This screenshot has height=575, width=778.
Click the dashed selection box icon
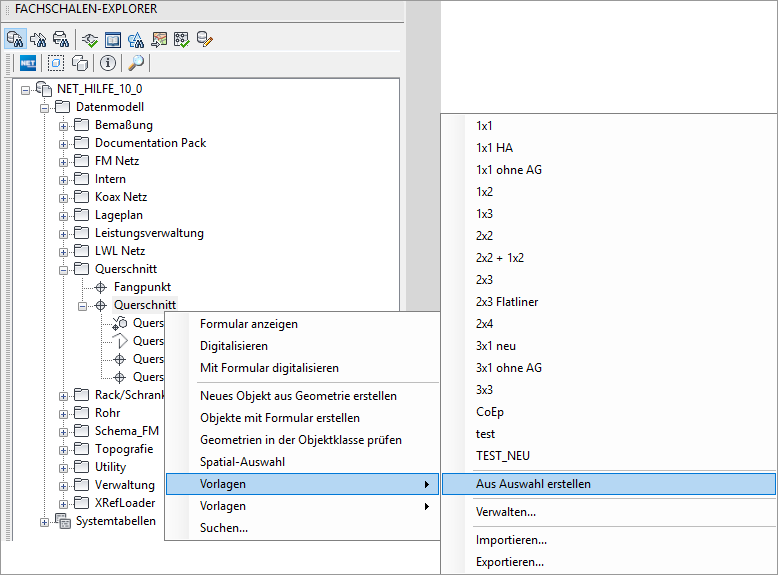coord(56,63)
